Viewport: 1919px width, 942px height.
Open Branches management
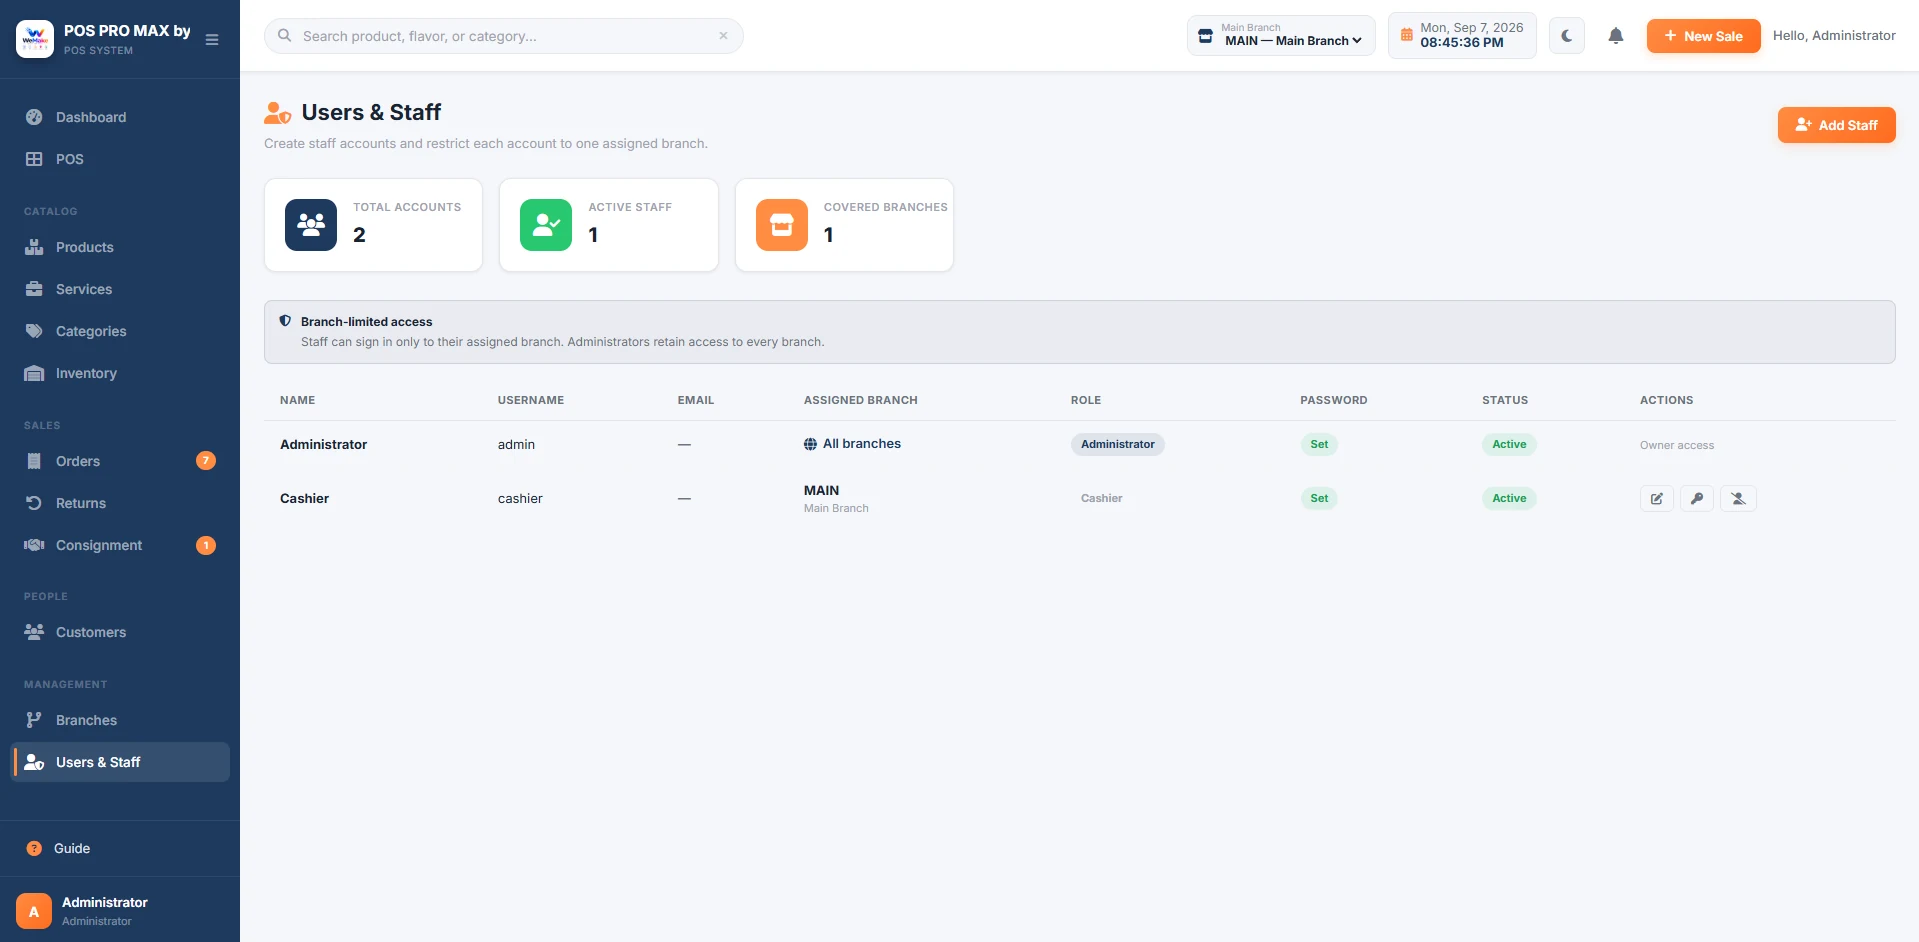(x=120, y=720)
